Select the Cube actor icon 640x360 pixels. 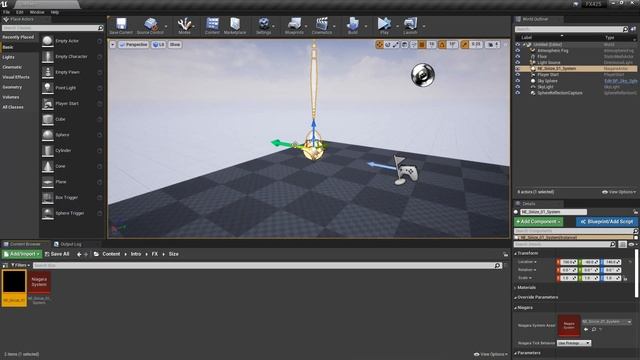tap(48, 119)
